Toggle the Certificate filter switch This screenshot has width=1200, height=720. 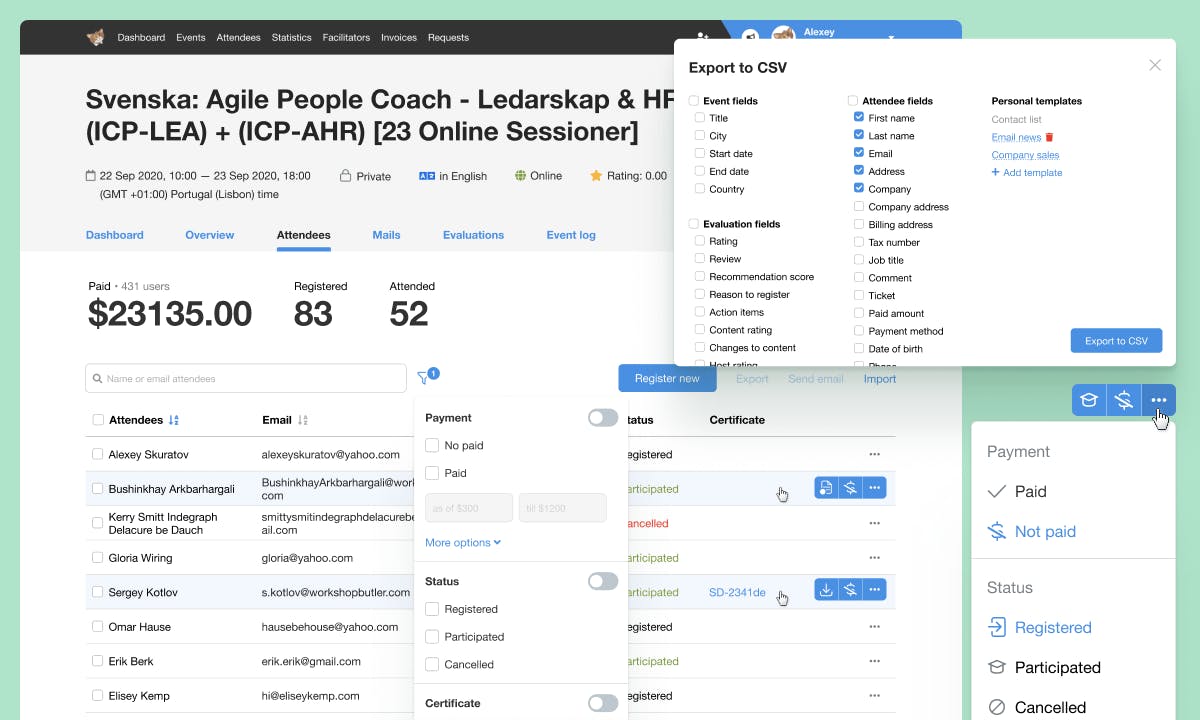[603, 703]
